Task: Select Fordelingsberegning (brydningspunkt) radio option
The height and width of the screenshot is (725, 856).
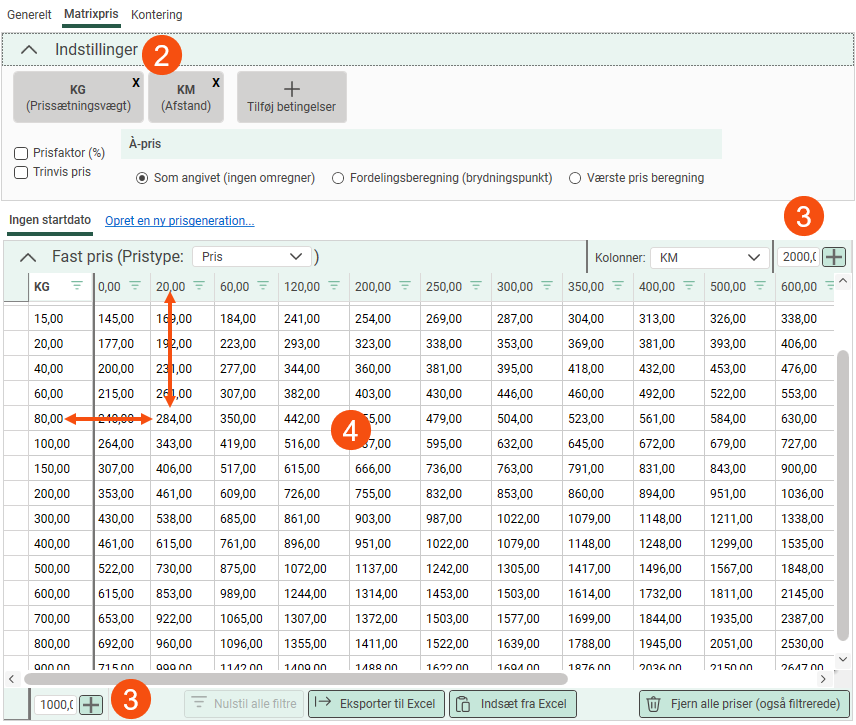Action: [338, 178]
